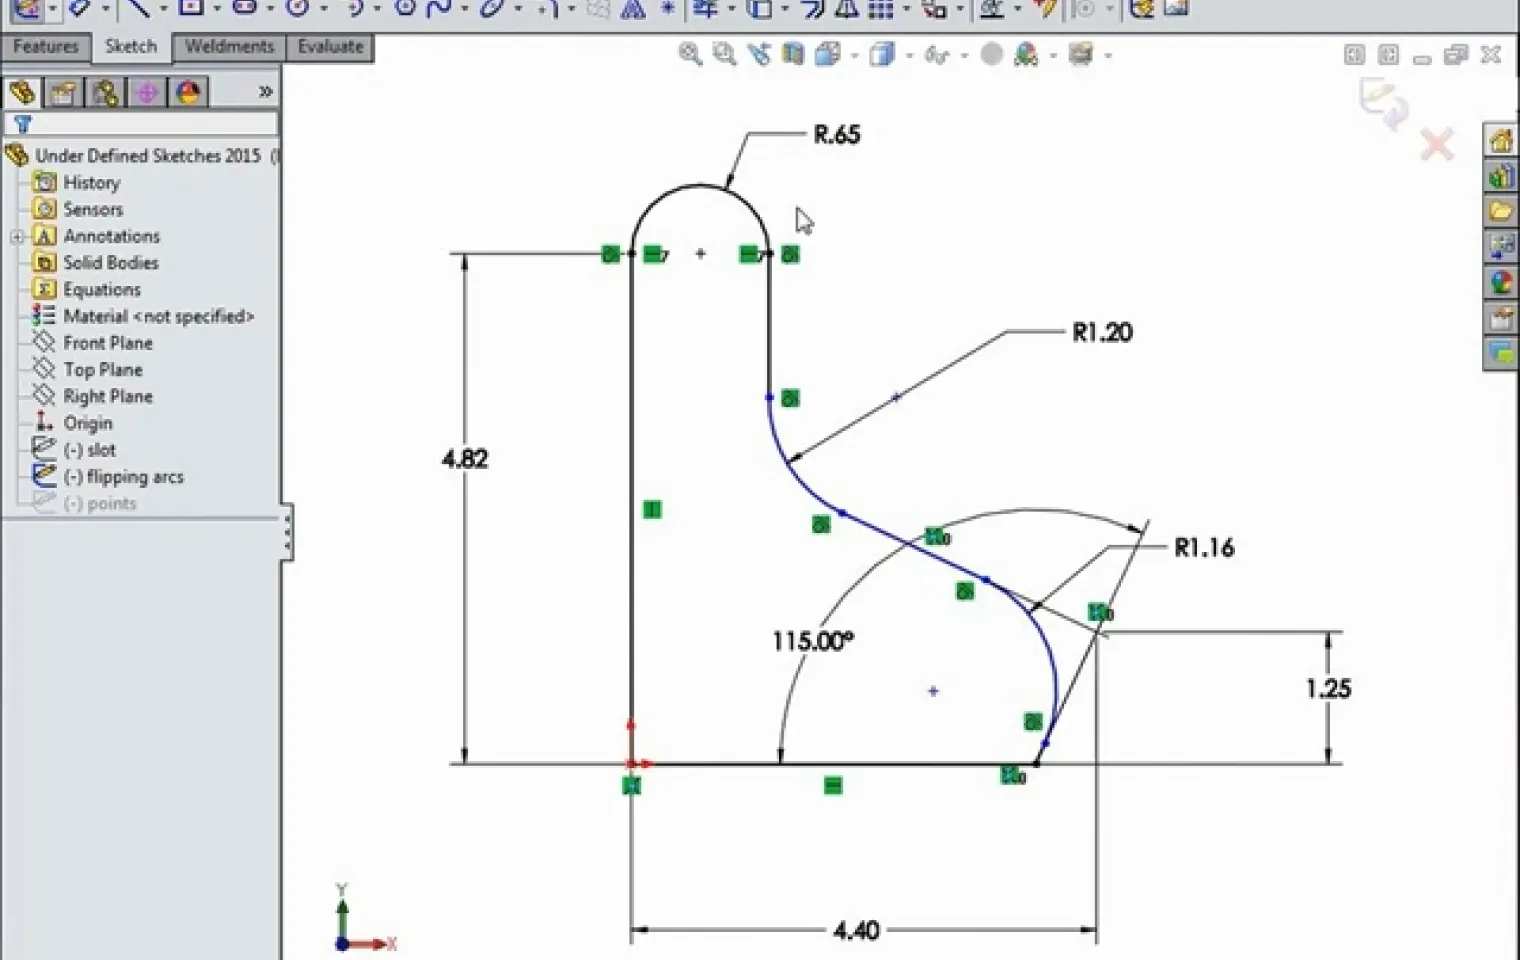Switch to the Features tab
Image resolution: width=1520 pixels, height=960 pixels.
click(46, 47)
